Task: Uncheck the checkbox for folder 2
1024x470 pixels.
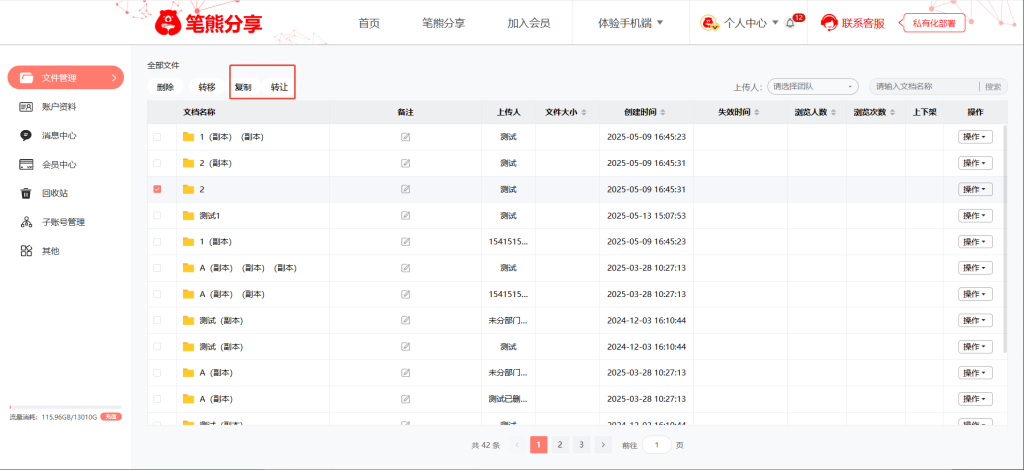Action: [x=157, y=189]
